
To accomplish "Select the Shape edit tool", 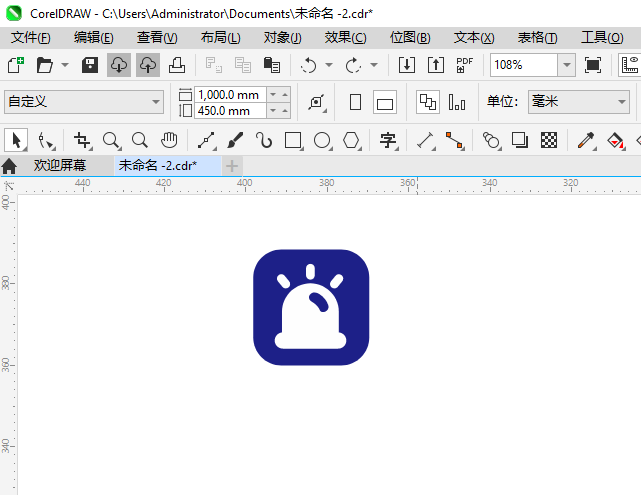I will (45, 141).
